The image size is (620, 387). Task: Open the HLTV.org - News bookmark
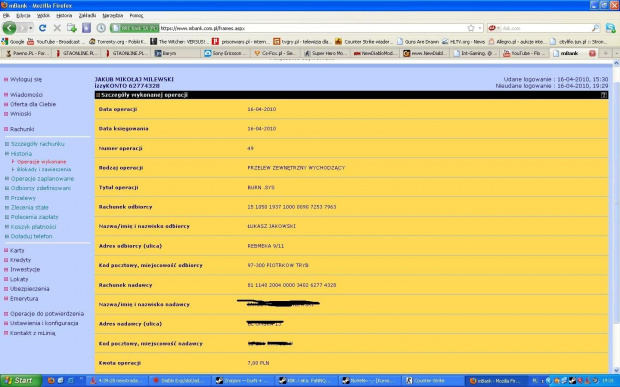(x=463, y=42)
